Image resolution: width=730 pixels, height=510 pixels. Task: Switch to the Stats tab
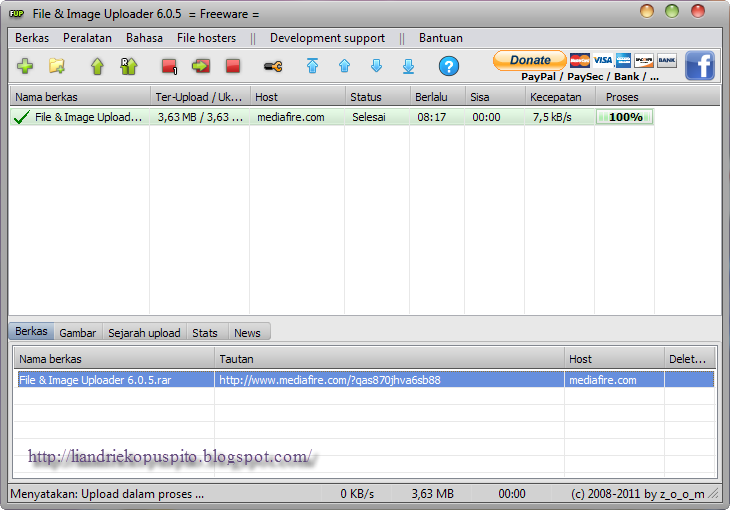tap(205, 333)
